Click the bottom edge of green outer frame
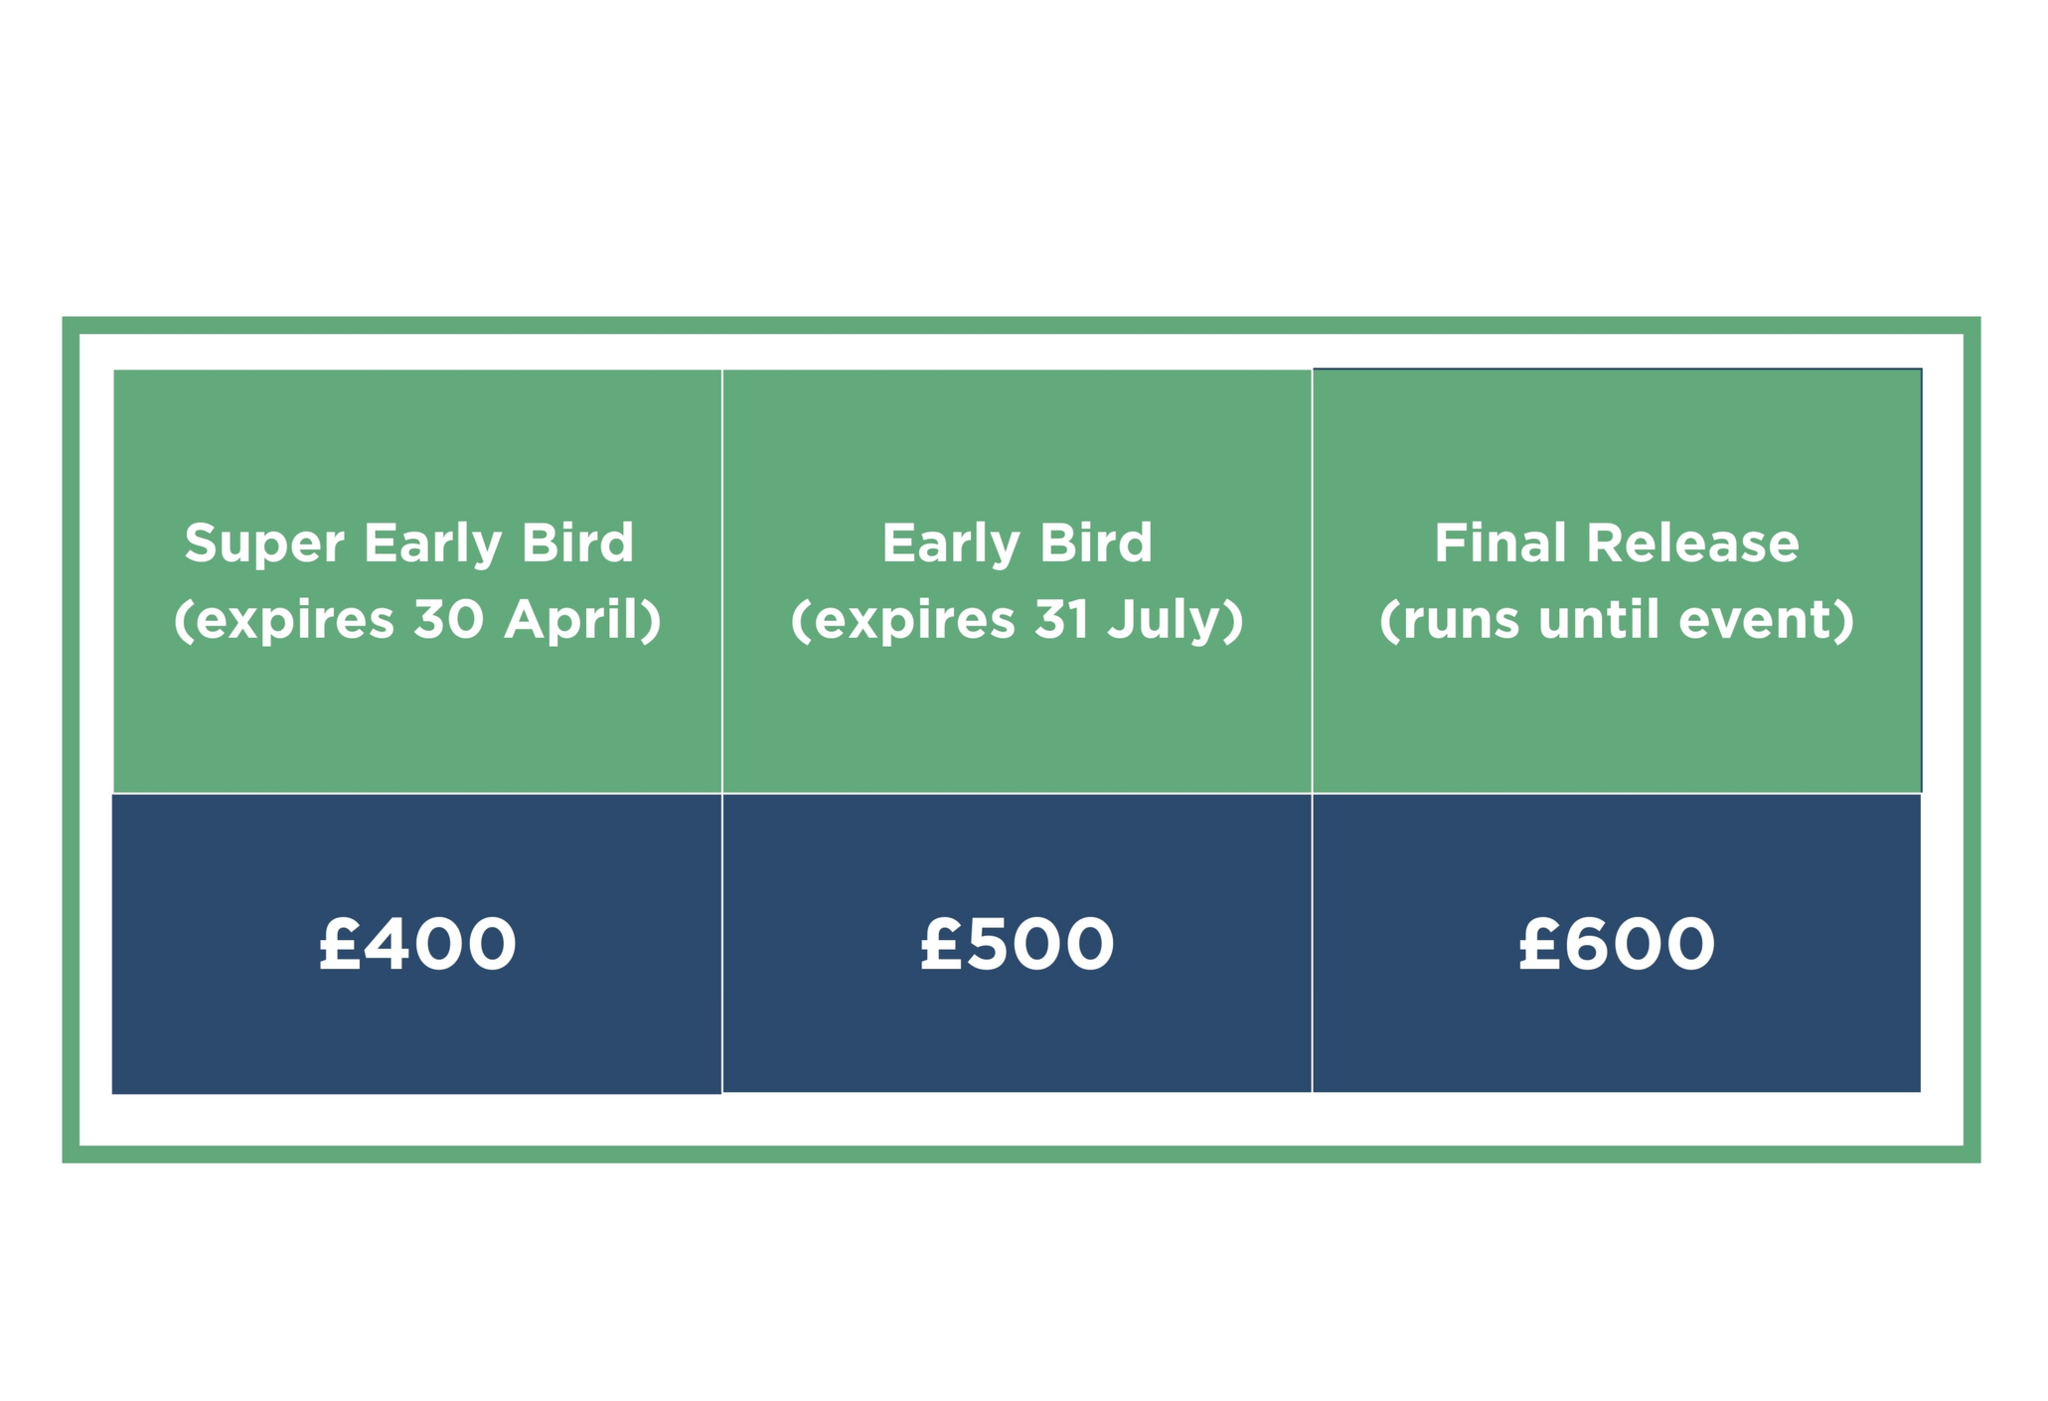This screenshot has width=2048, height=1401. [1020, 1154]
